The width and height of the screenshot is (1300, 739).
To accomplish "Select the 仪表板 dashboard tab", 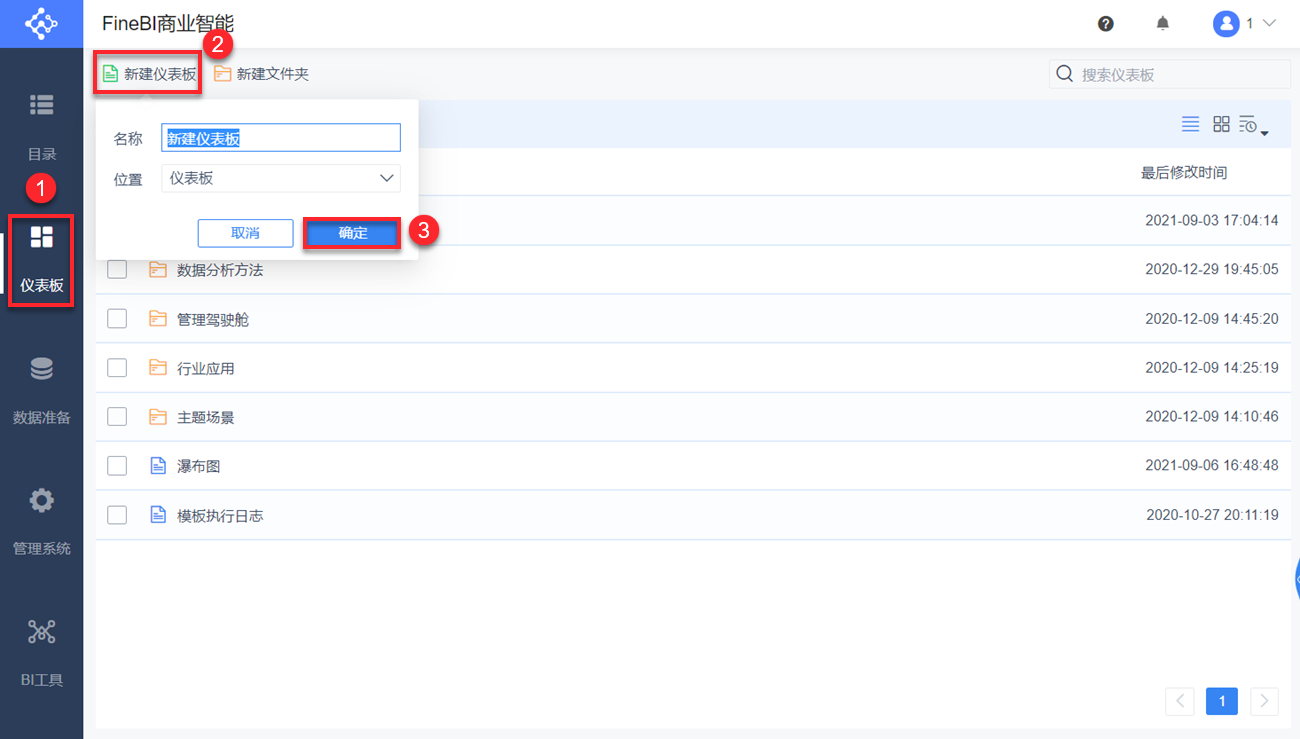I will click(41, 258).
